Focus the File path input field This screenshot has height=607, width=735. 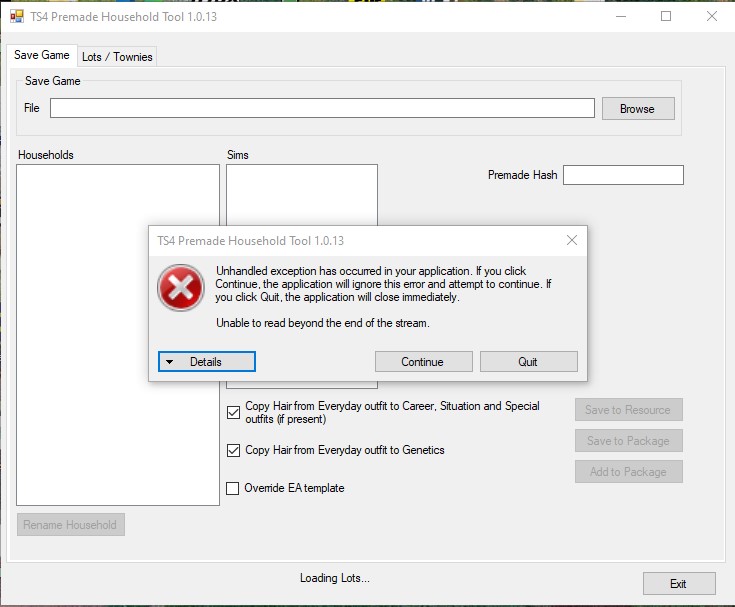point(322,108)
